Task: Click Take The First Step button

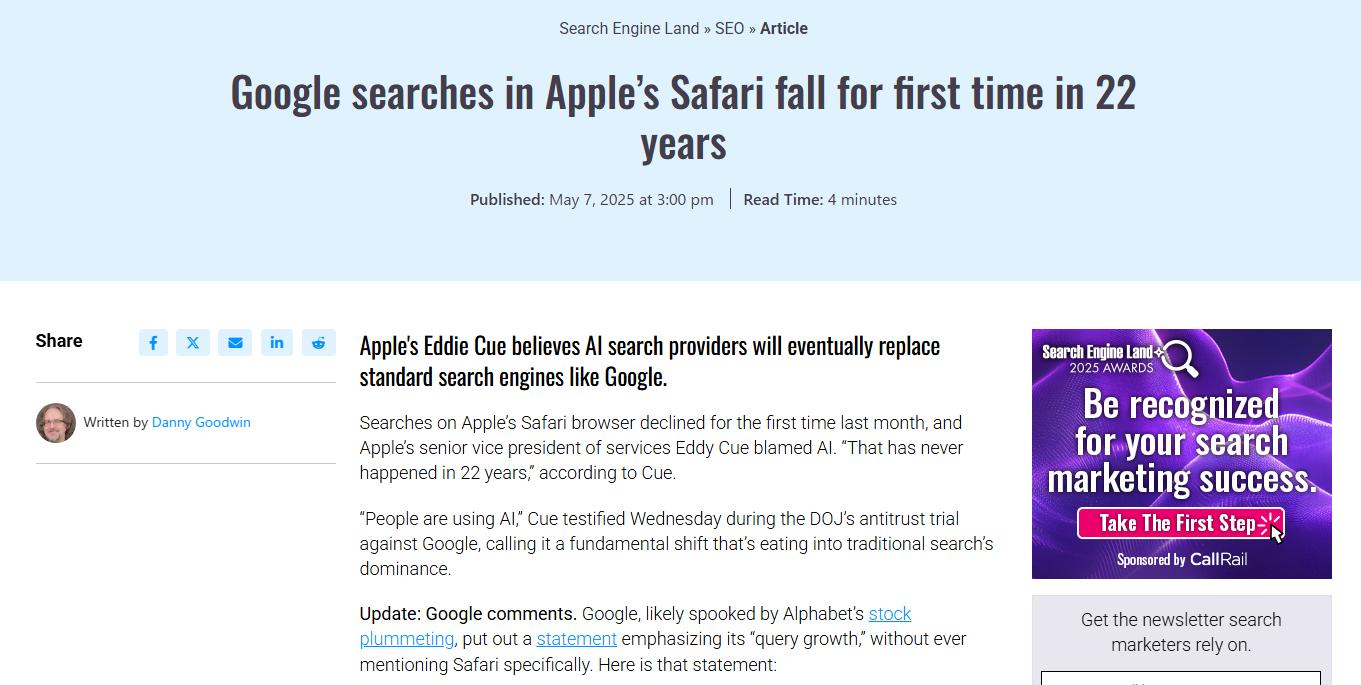Action: tap(1181, 523)
